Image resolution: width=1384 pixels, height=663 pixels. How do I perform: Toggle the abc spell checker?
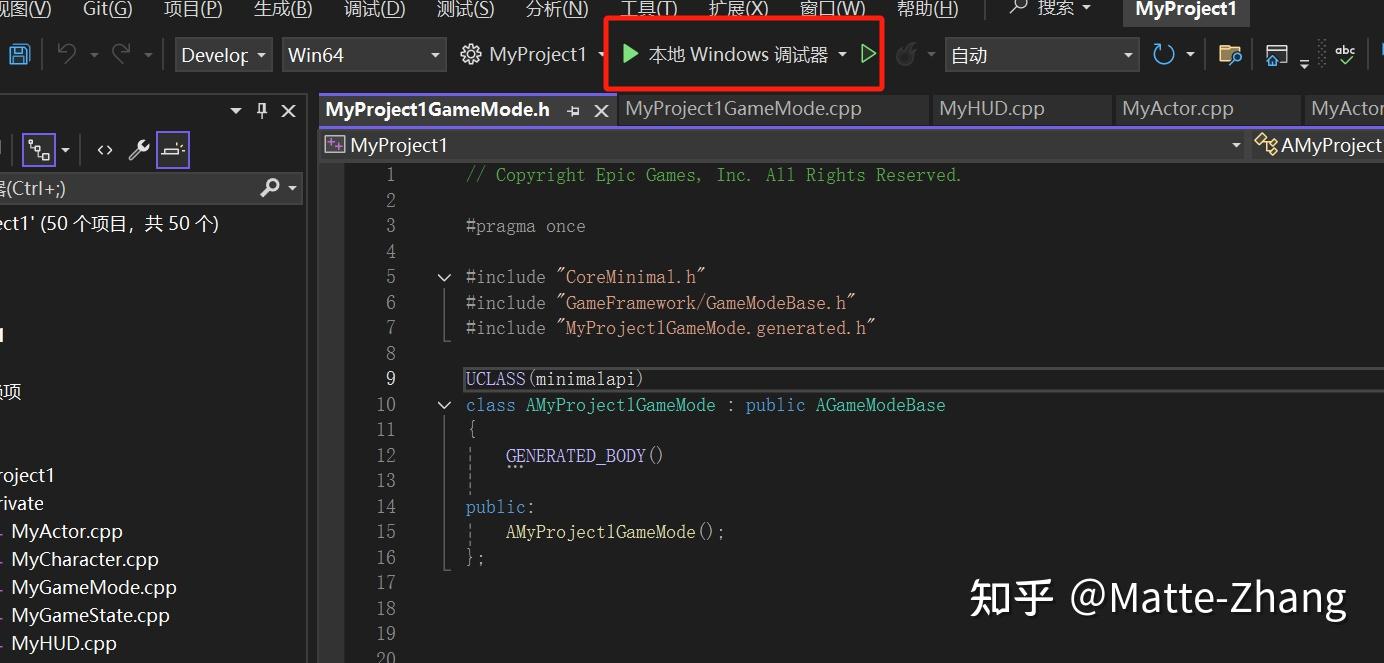[1345, 55]
